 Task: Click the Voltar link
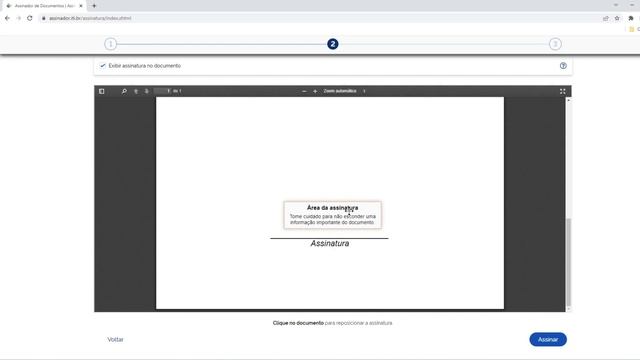coord(116,339)
